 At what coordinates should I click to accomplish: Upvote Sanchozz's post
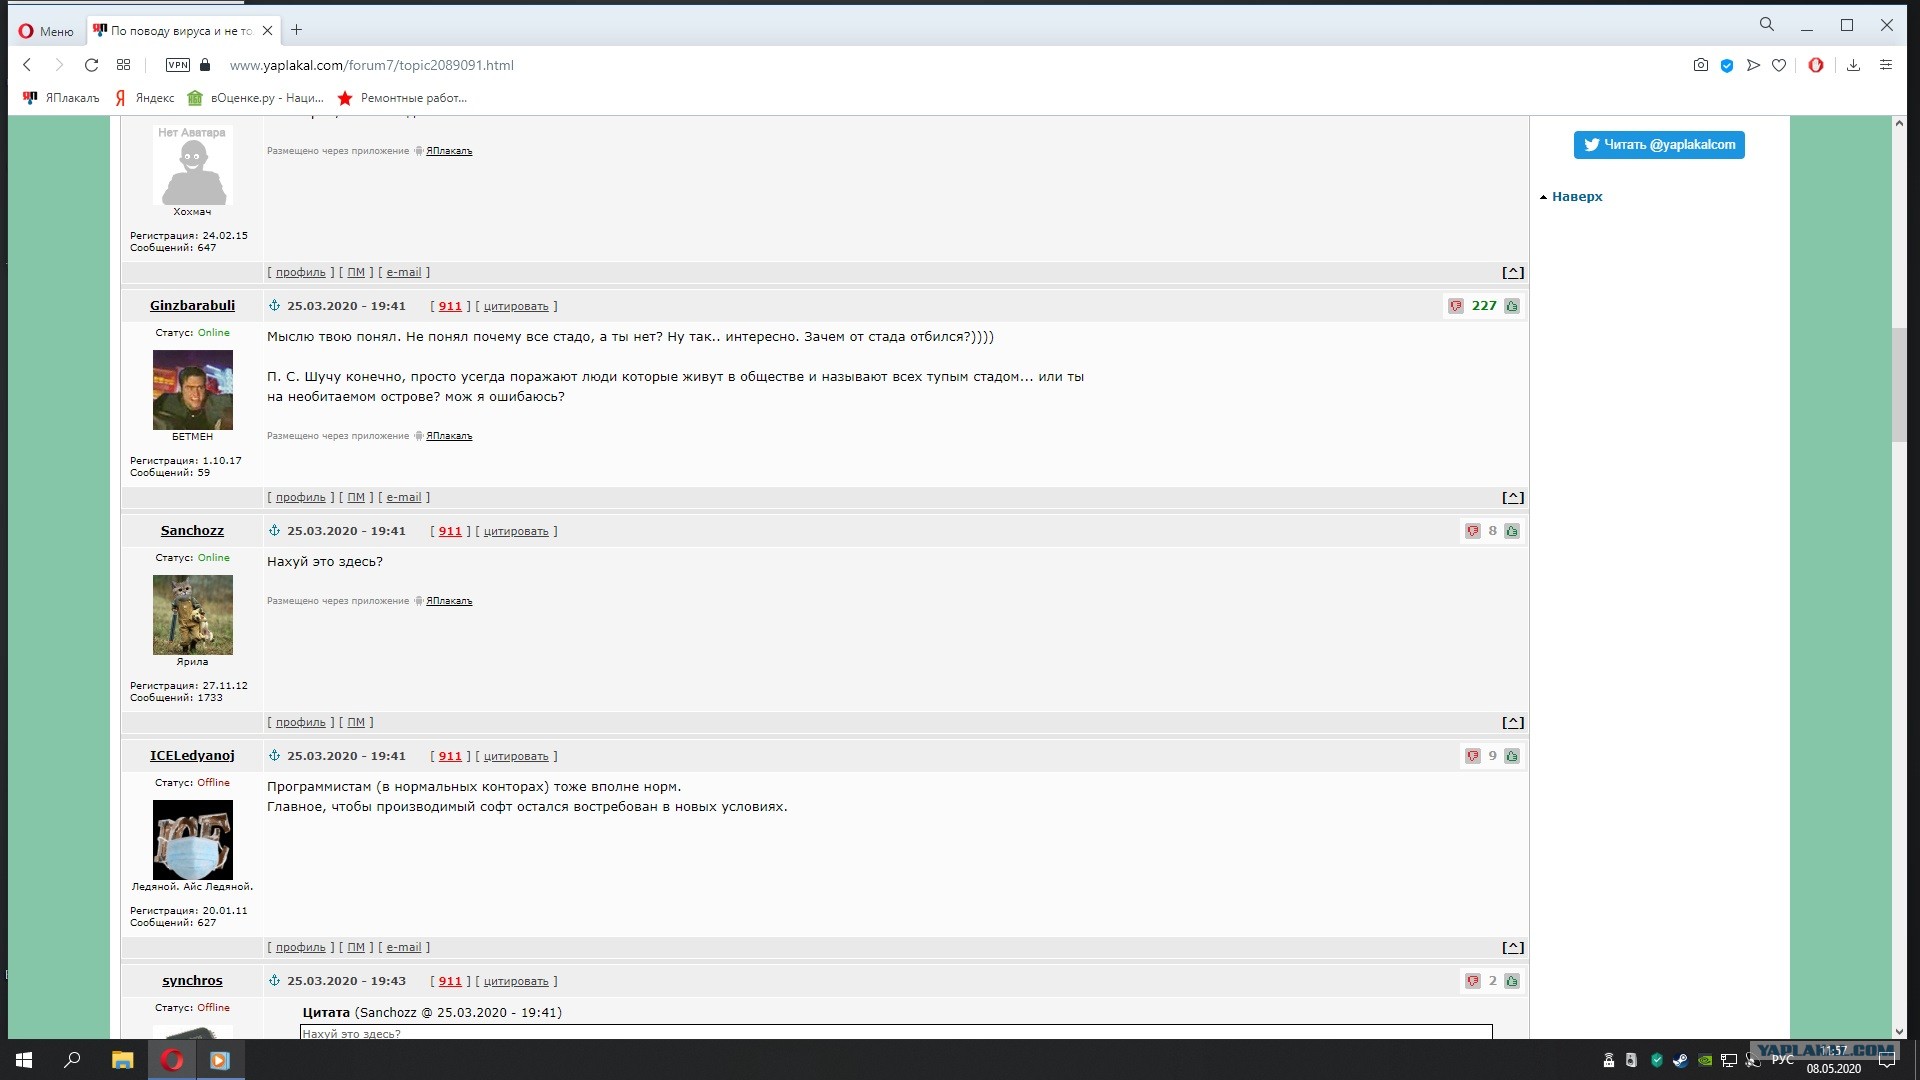1512,531
